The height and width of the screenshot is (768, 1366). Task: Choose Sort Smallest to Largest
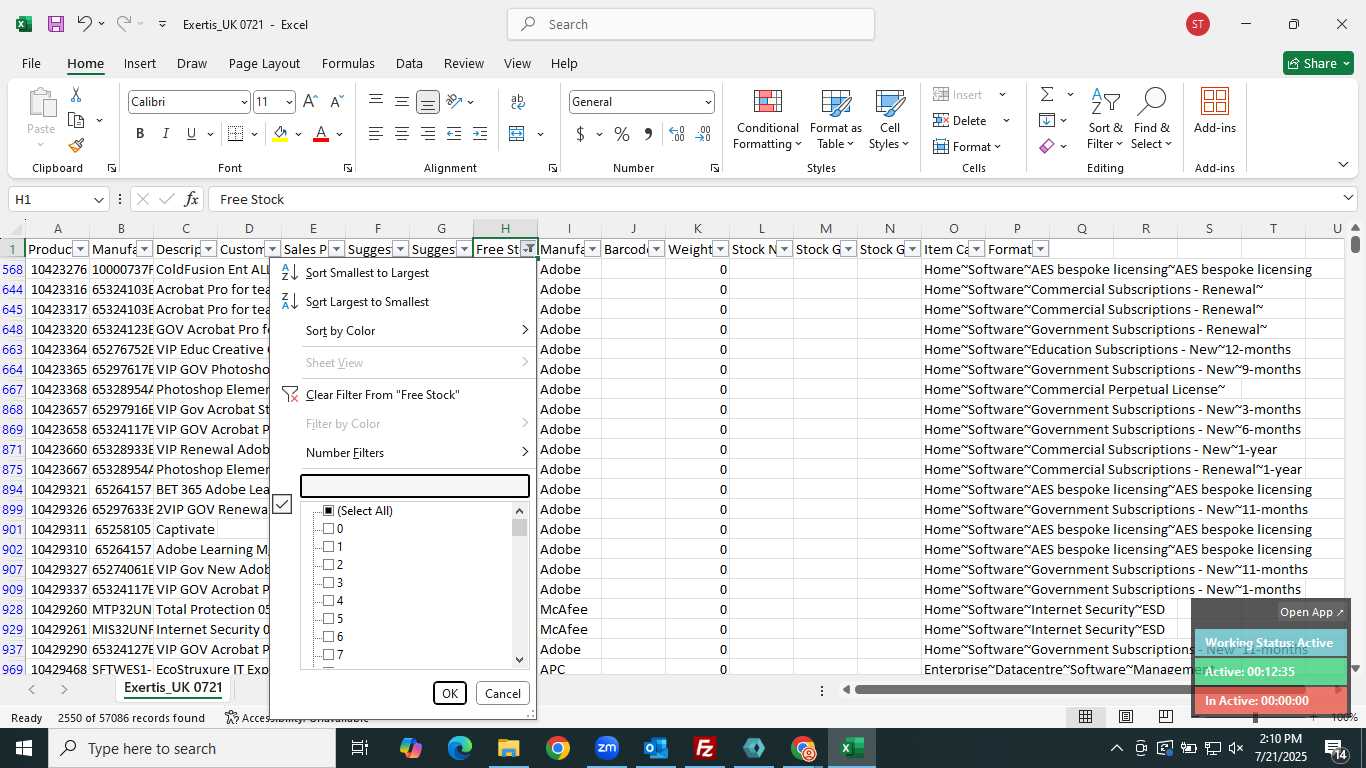click(403, 273)
